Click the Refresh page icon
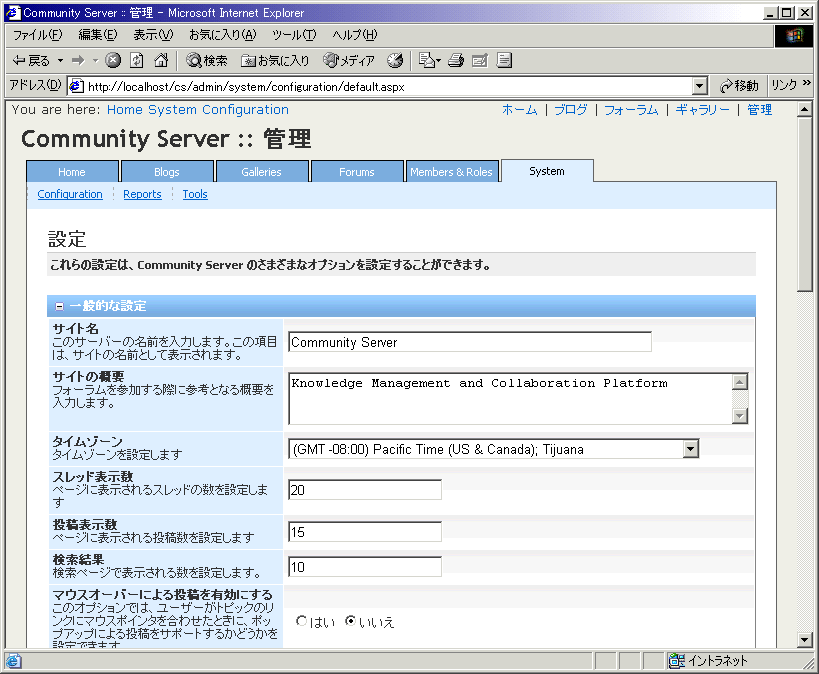The width and height of the screenshot is (819, 674). point(137,61)
